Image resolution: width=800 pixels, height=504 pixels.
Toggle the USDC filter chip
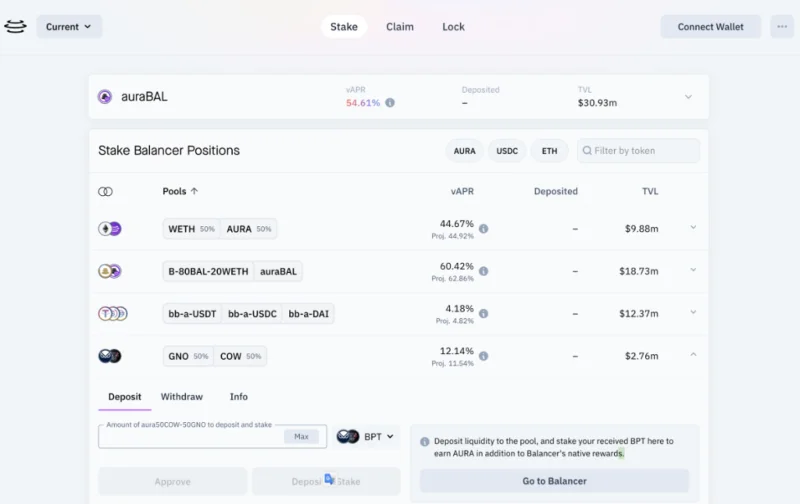click(507, 151)
